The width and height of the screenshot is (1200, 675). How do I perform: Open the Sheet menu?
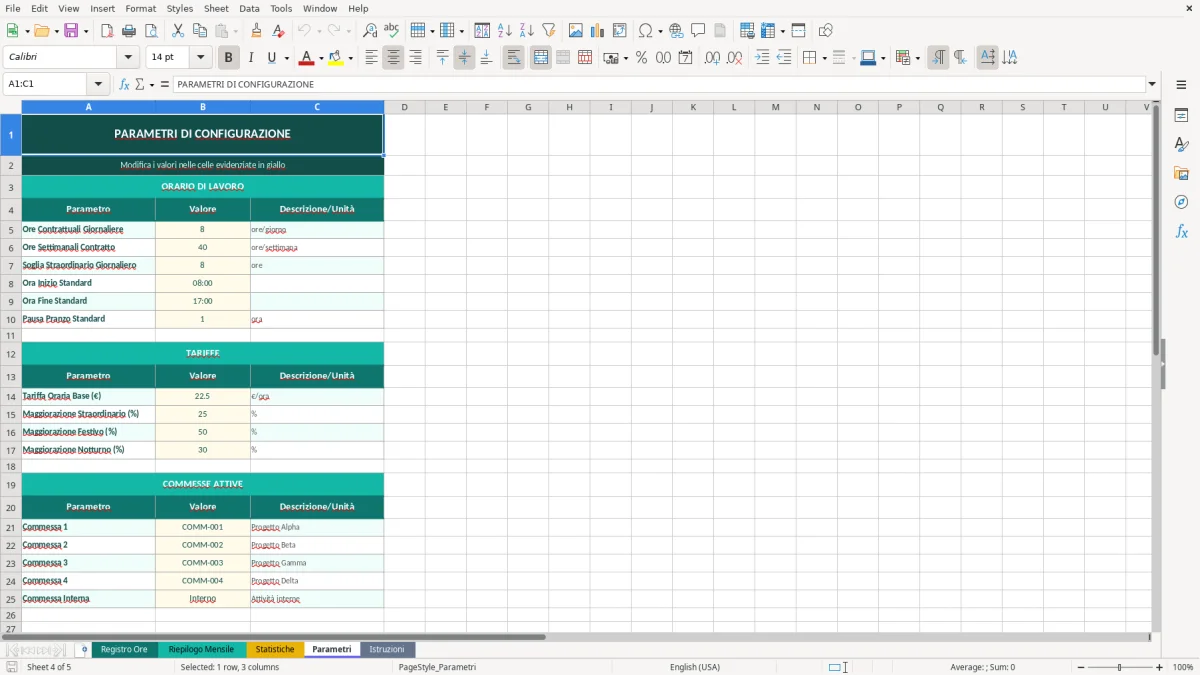pos(216,8)
